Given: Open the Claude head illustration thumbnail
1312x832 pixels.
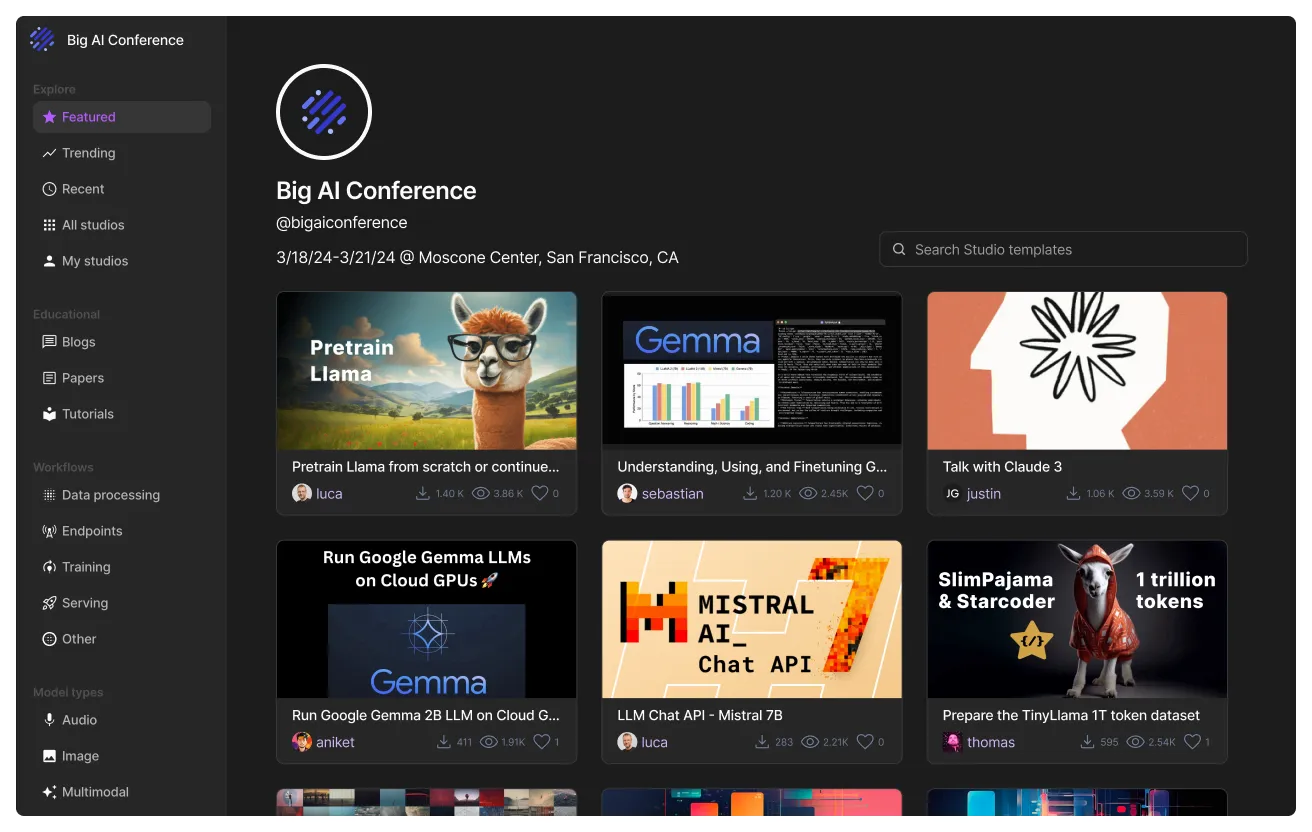Looking at the screenshot, I should click(1077, 371).
